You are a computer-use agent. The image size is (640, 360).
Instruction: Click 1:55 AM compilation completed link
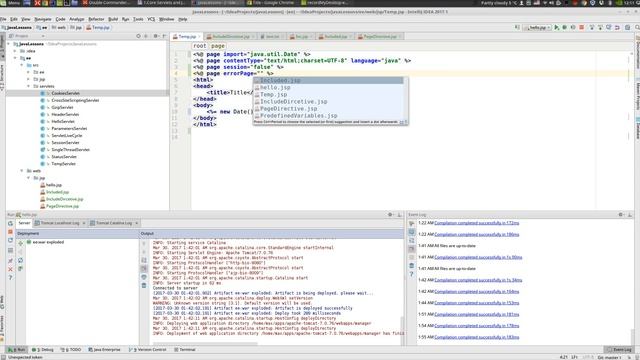point(477,337)
